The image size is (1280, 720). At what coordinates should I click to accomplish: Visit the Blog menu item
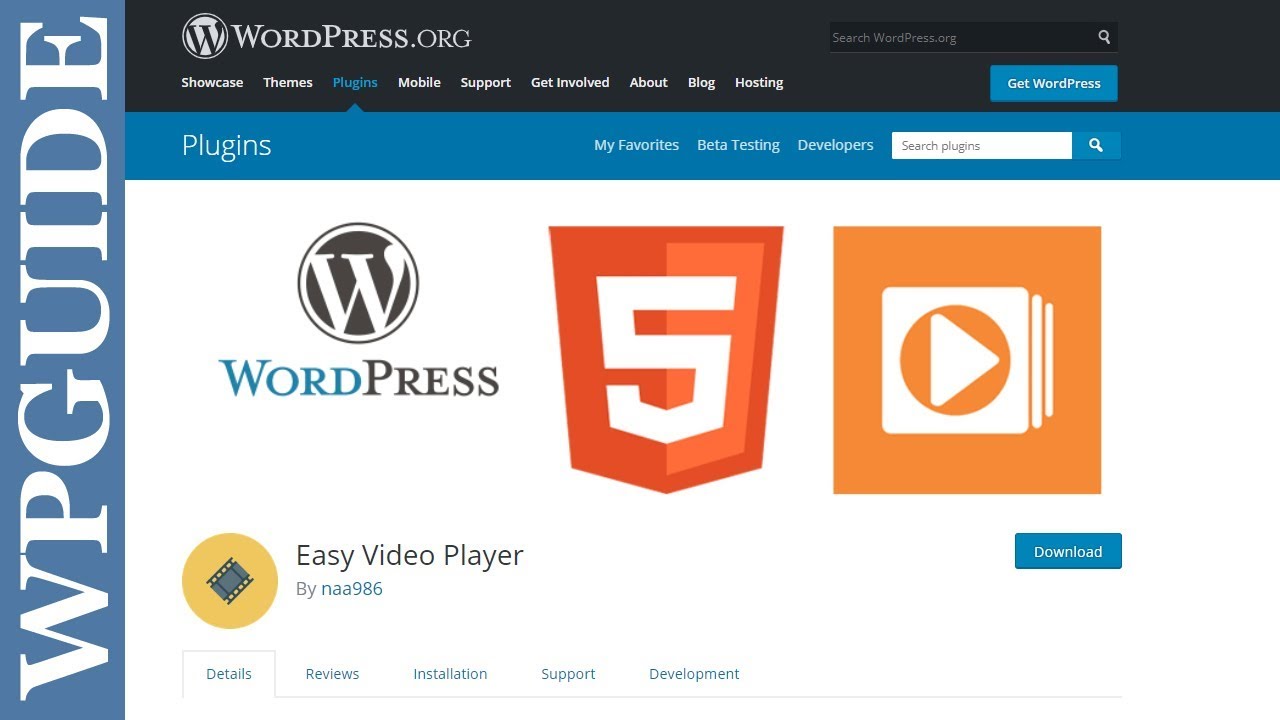[x=701, y=82]
